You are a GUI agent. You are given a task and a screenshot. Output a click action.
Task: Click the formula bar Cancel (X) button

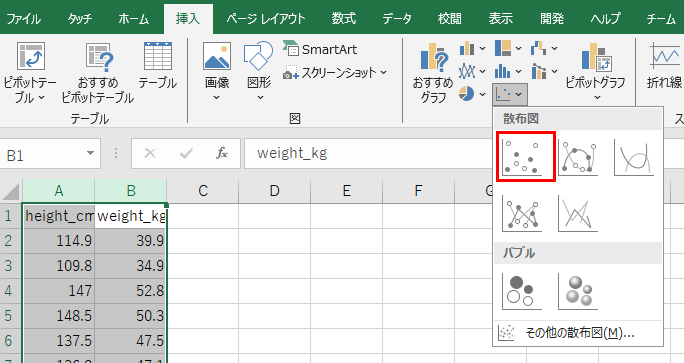coord(150,153)
